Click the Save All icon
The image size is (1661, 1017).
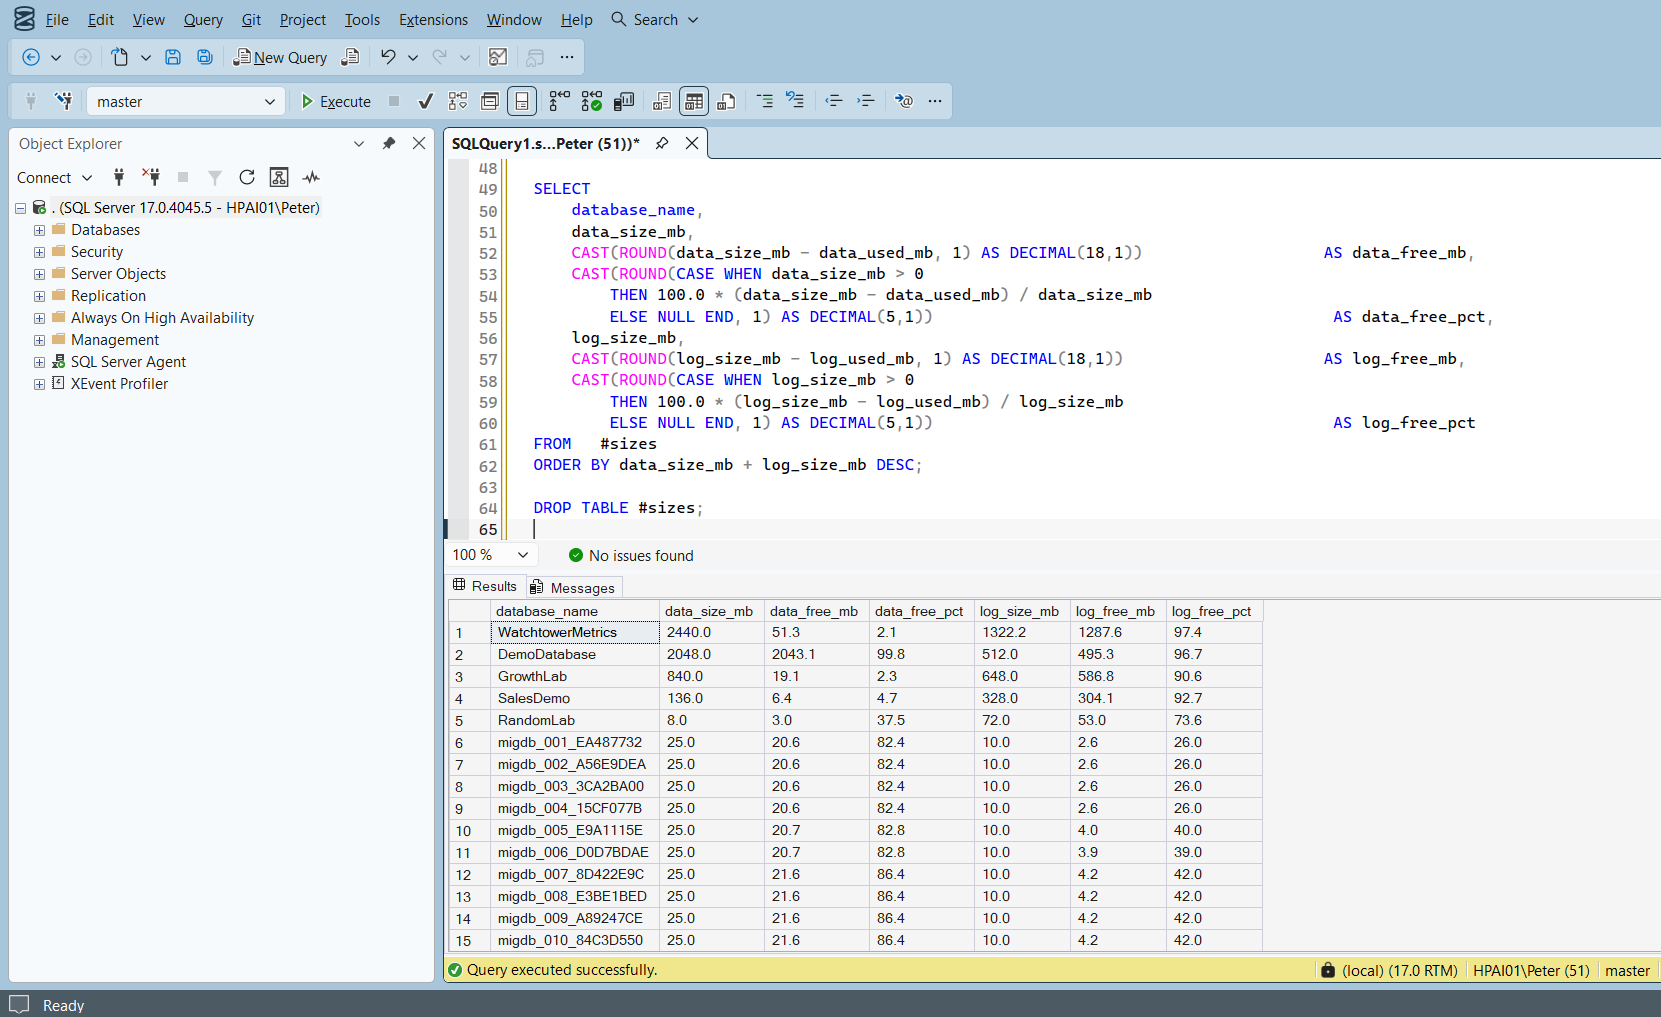(x=205, y=57)
